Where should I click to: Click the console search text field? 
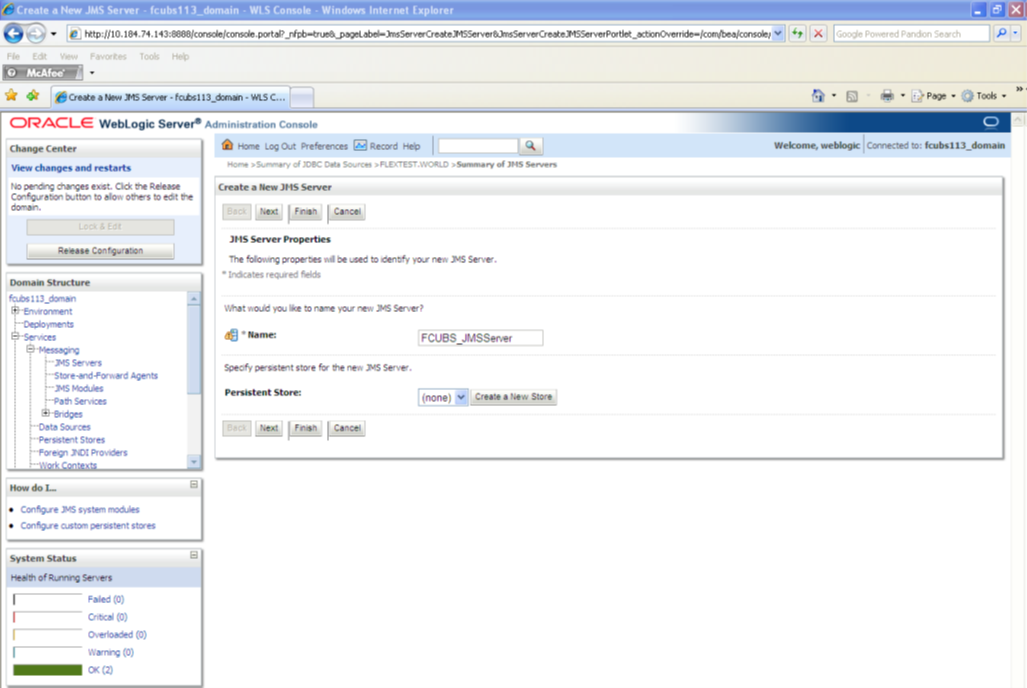pos(477,145)
